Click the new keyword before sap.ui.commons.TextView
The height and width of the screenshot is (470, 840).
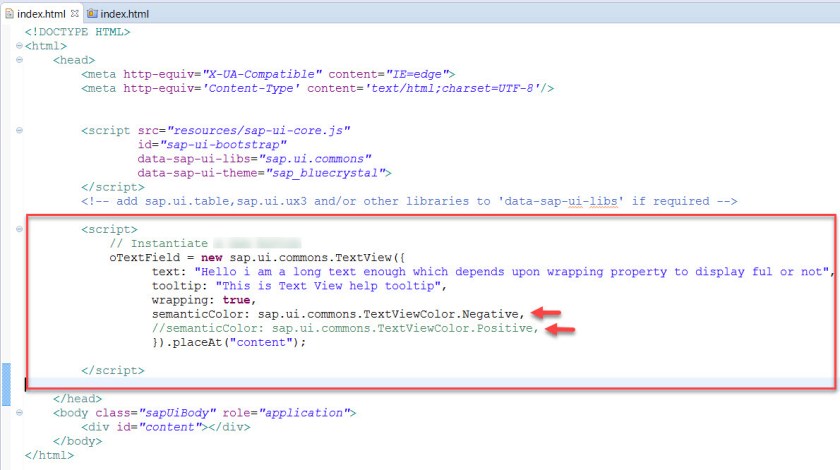(x=212, y=257)
